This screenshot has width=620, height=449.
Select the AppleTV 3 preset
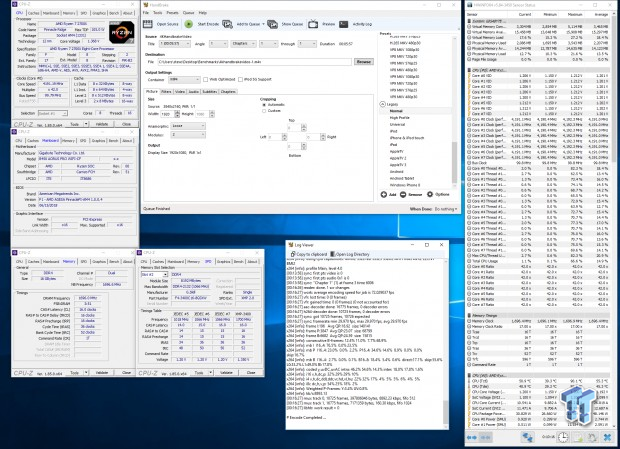pos(398,165)
